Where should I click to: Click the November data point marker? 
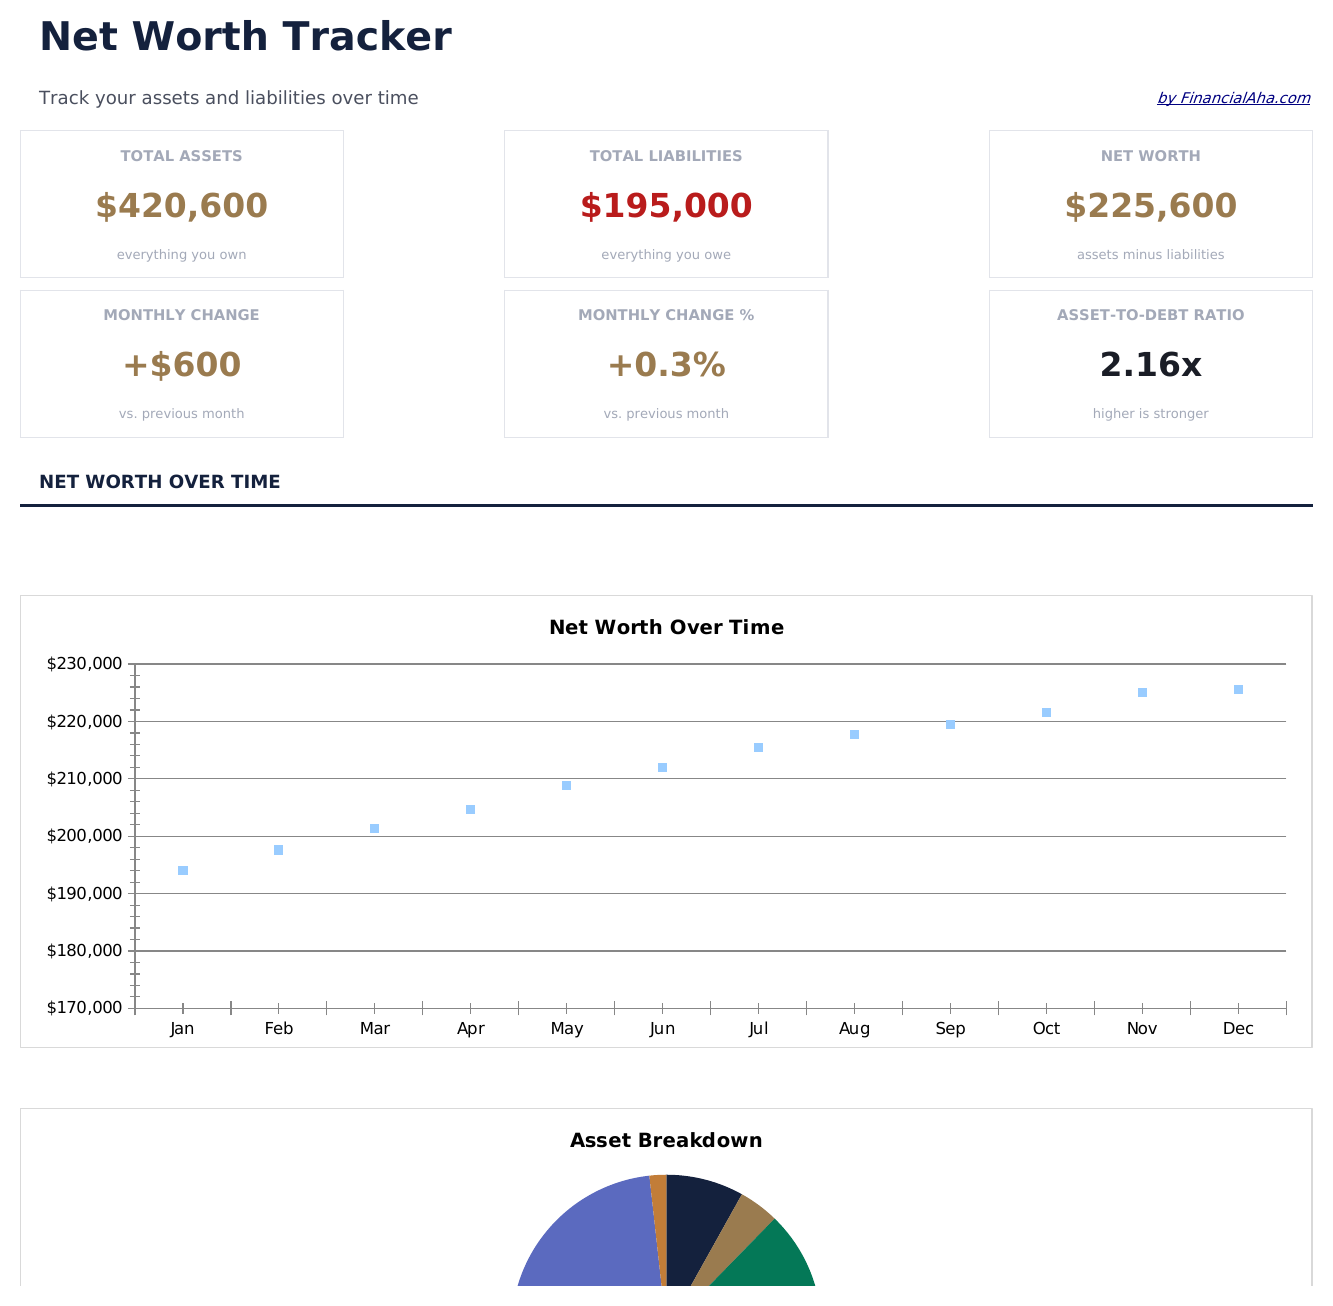click(x=1142, y=693)
